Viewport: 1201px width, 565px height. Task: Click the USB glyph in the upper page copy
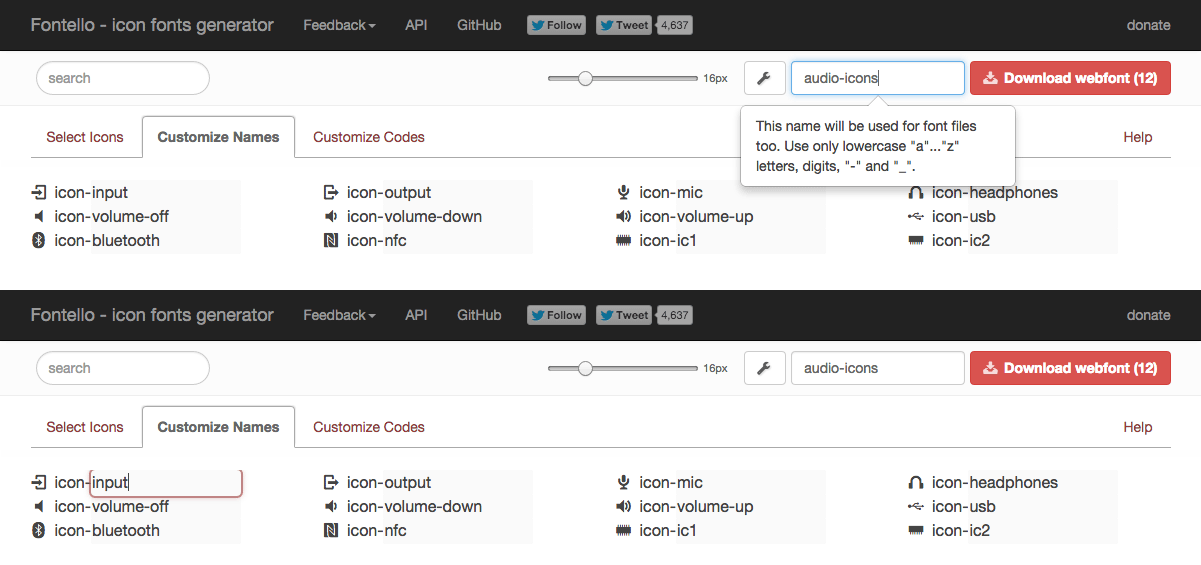[x=916, y=217]
